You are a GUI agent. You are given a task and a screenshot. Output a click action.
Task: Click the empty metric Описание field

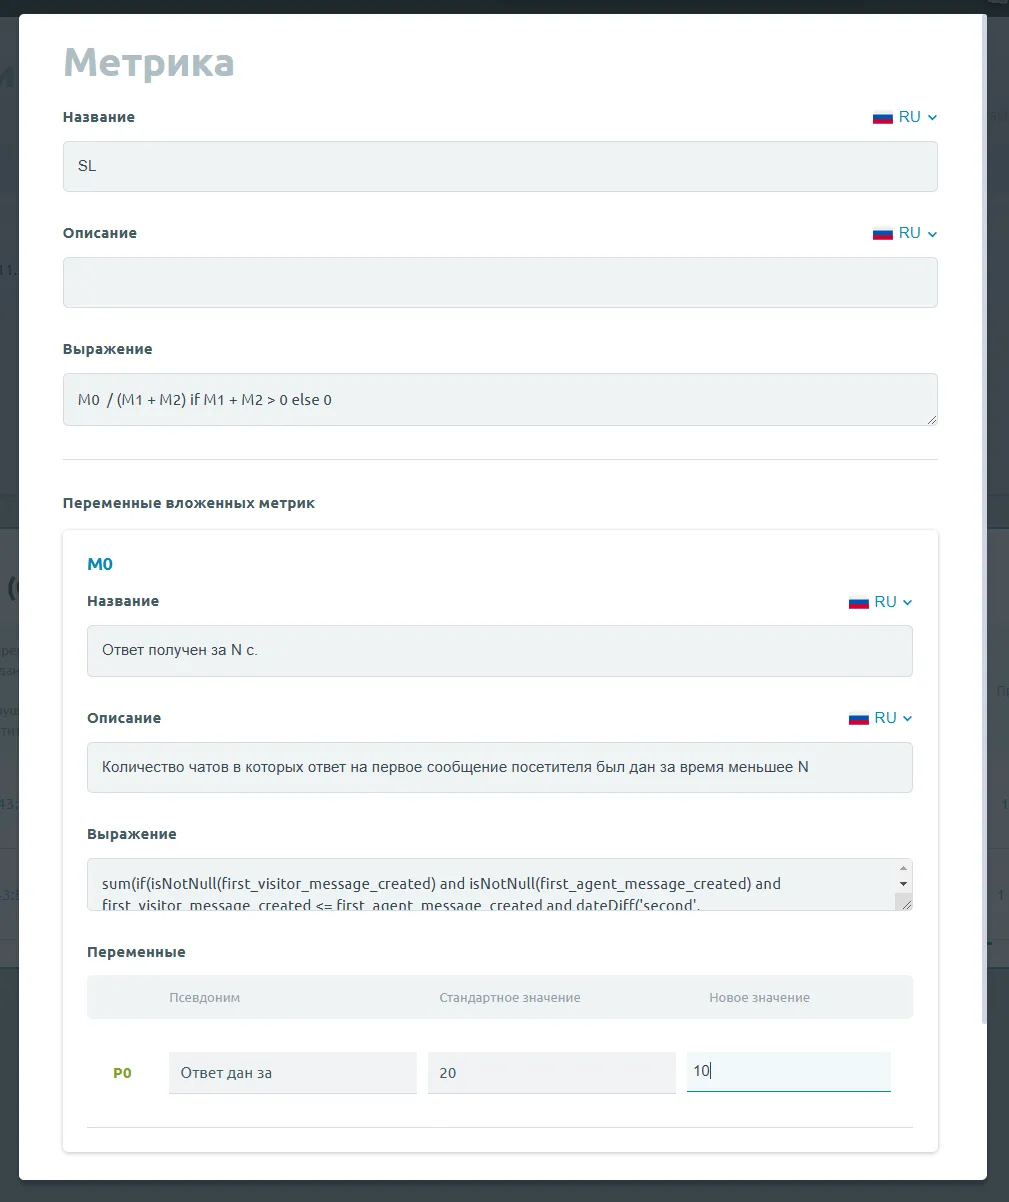pos(500,282)
